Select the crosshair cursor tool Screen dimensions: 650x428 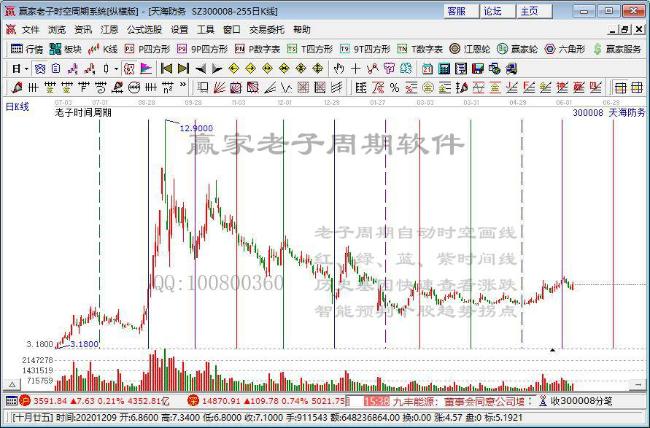tap(355, 68)
